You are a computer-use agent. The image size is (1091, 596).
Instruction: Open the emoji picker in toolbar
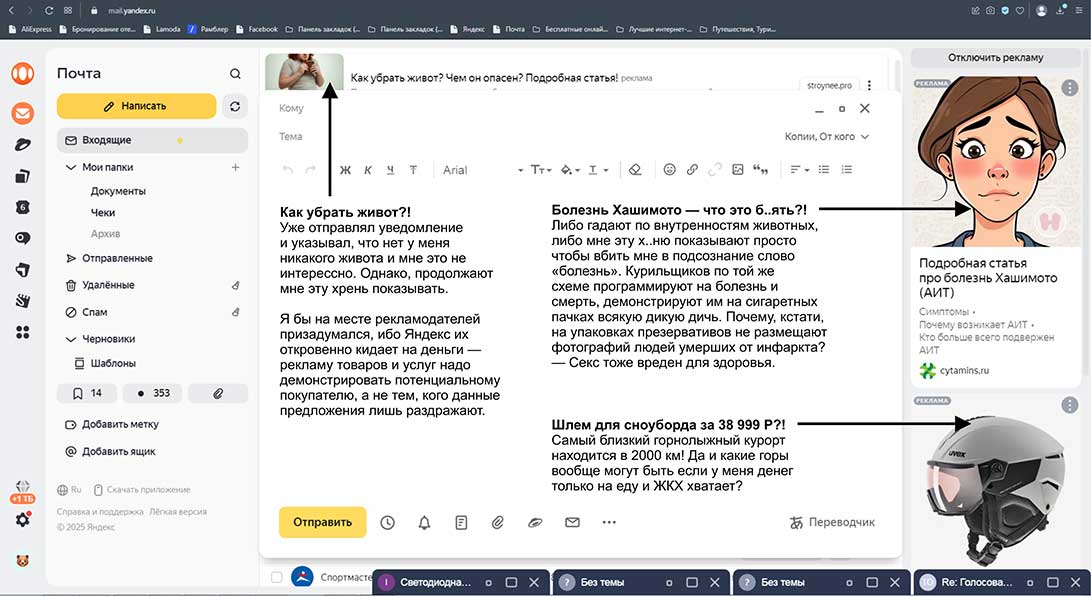pyautogui.click(x=670, y=170)
